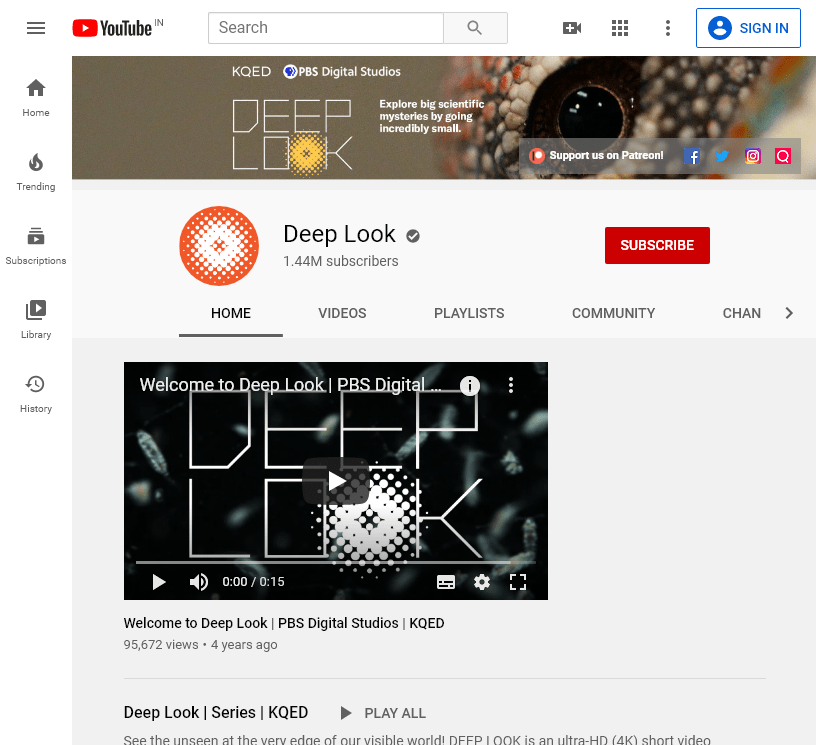
Task: Click the overlay title in video player
Action: pos(290,384)
